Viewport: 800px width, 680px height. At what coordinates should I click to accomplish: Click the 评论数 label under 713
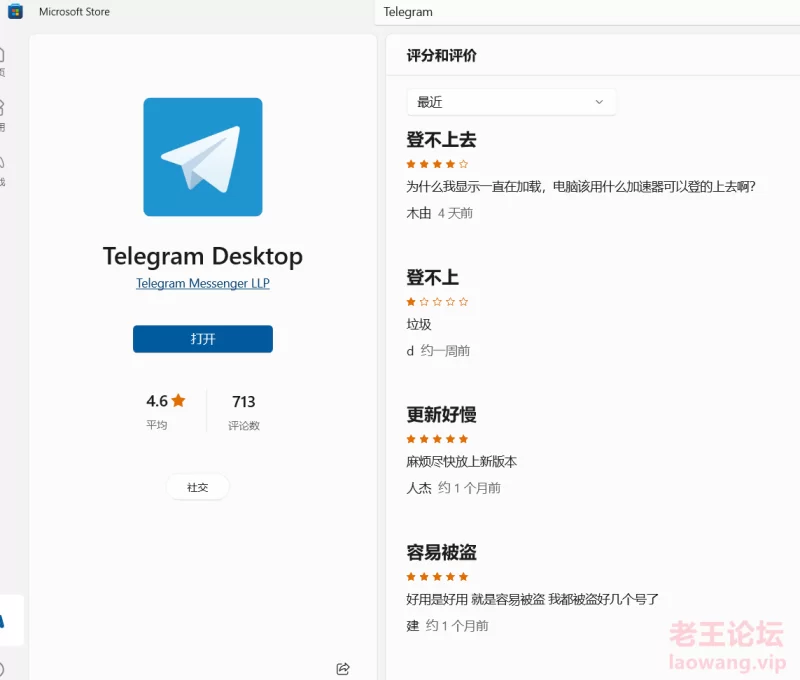click(x=244, y=425)
